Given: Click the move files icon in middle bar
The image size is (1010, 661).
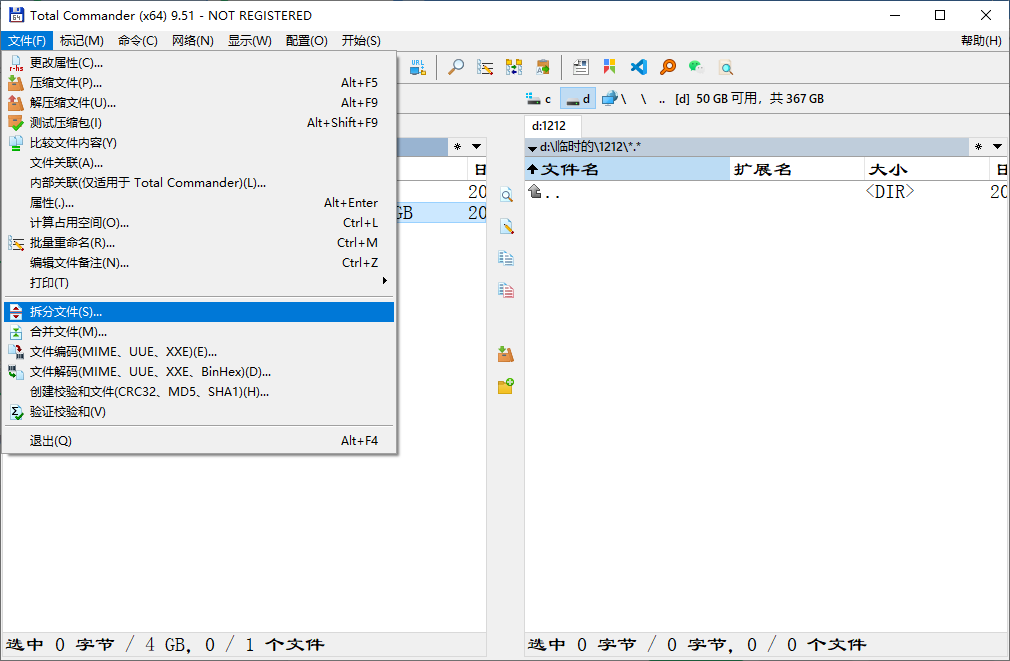Looking at the screenshot, I should tap(506, 291).
